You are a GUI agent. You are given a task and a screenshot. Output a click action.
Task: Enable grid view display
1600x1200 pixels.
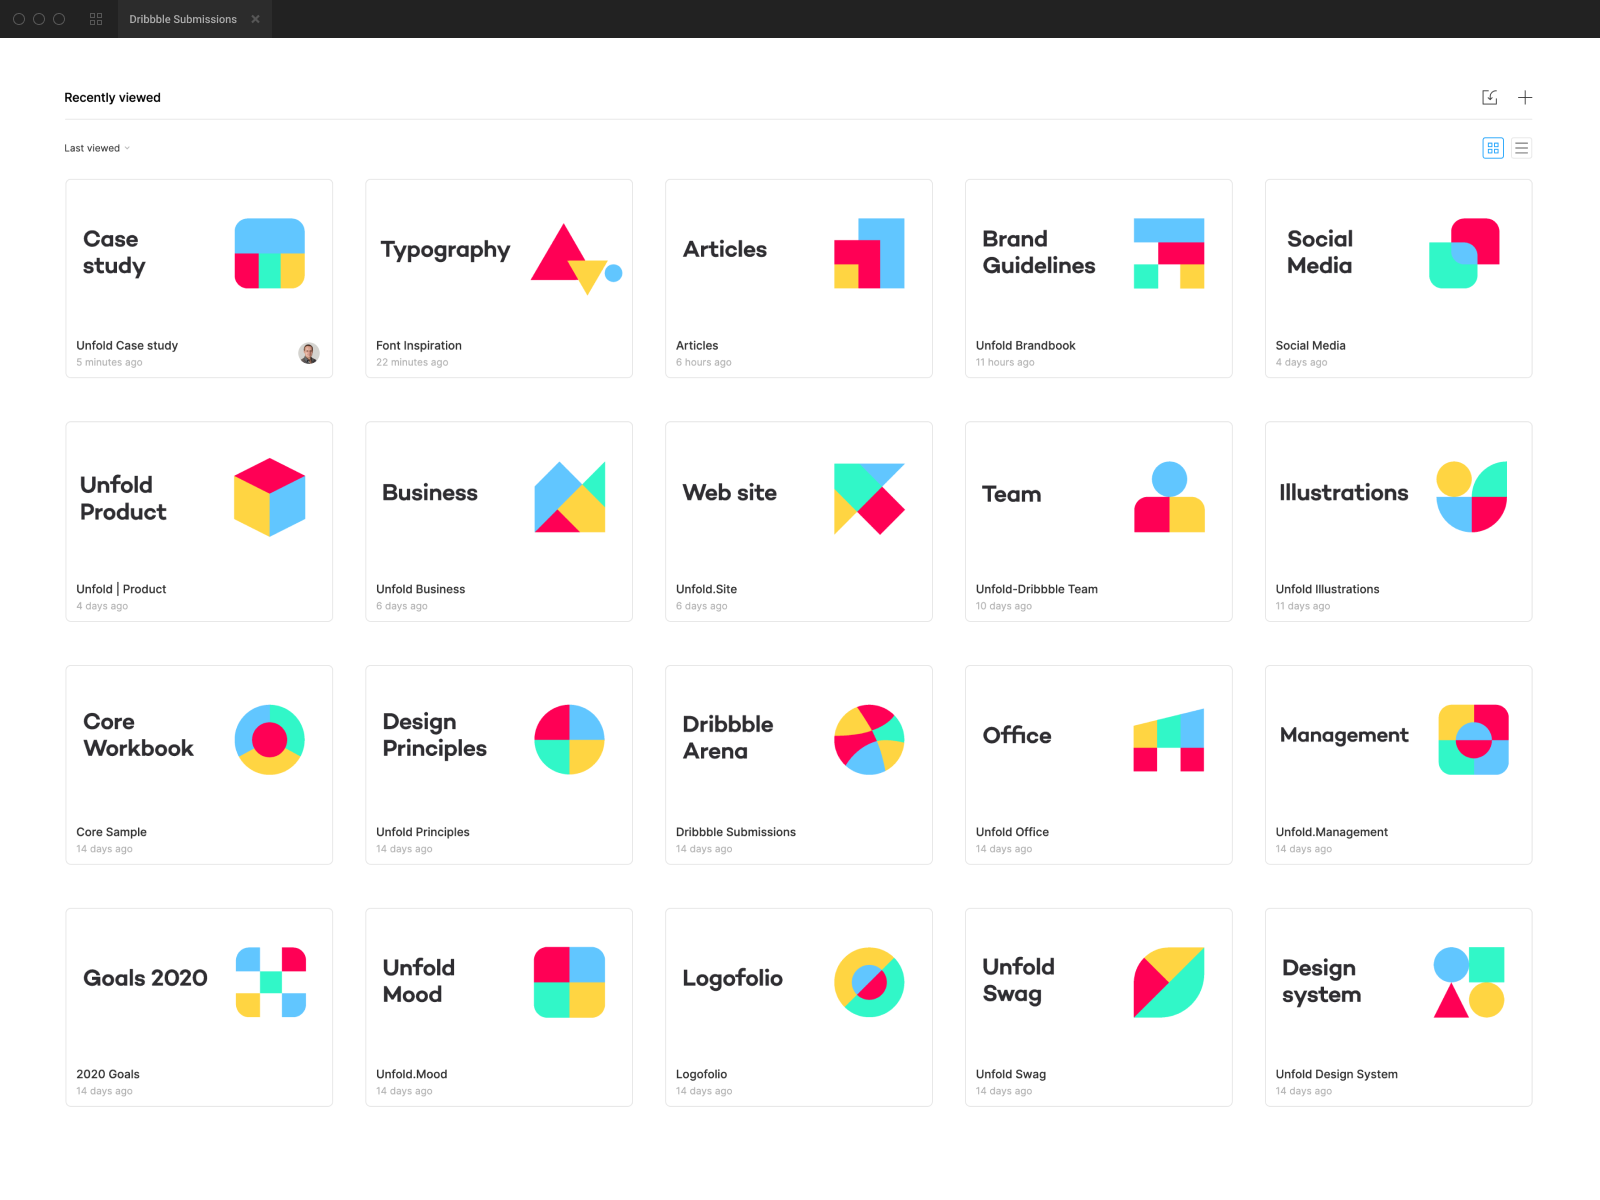coord(1493,147)
